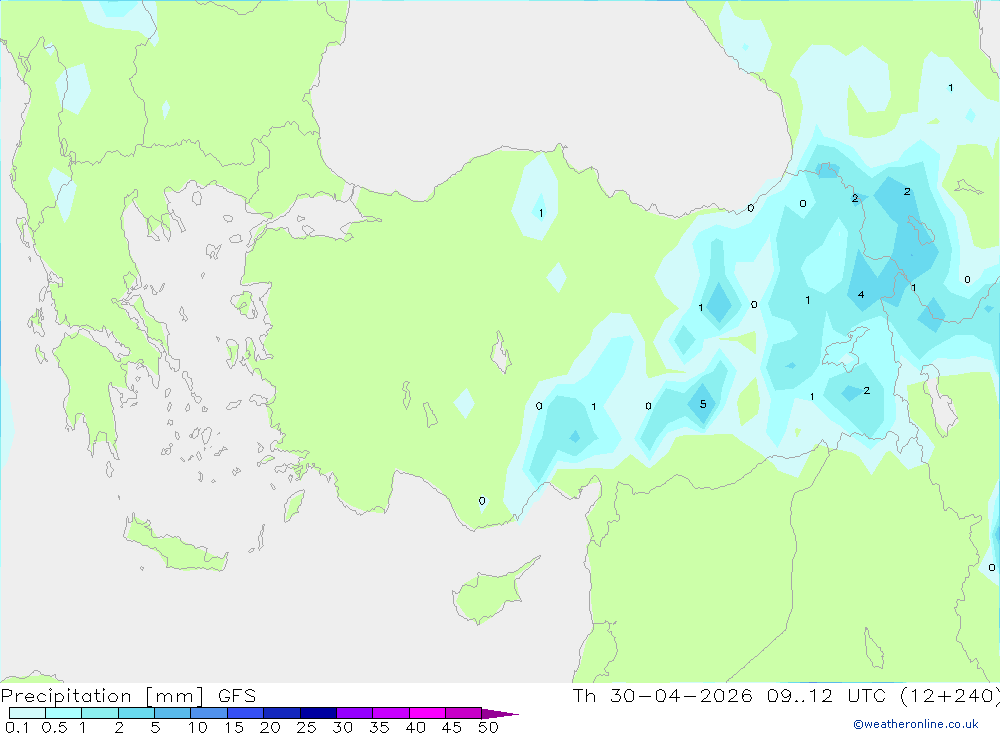Click the "0.1" legend label
Image resolution: width=1000 pixels, height=733 pixels.
click(17, 727)
